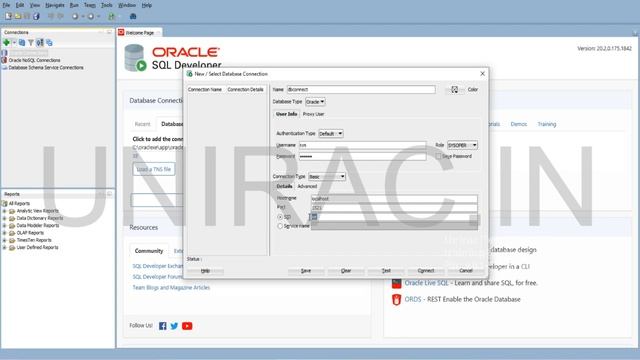Viewport: 640px width, 360px height.
Task: Check the Save Password checkbox
Action: click(438, 156)
